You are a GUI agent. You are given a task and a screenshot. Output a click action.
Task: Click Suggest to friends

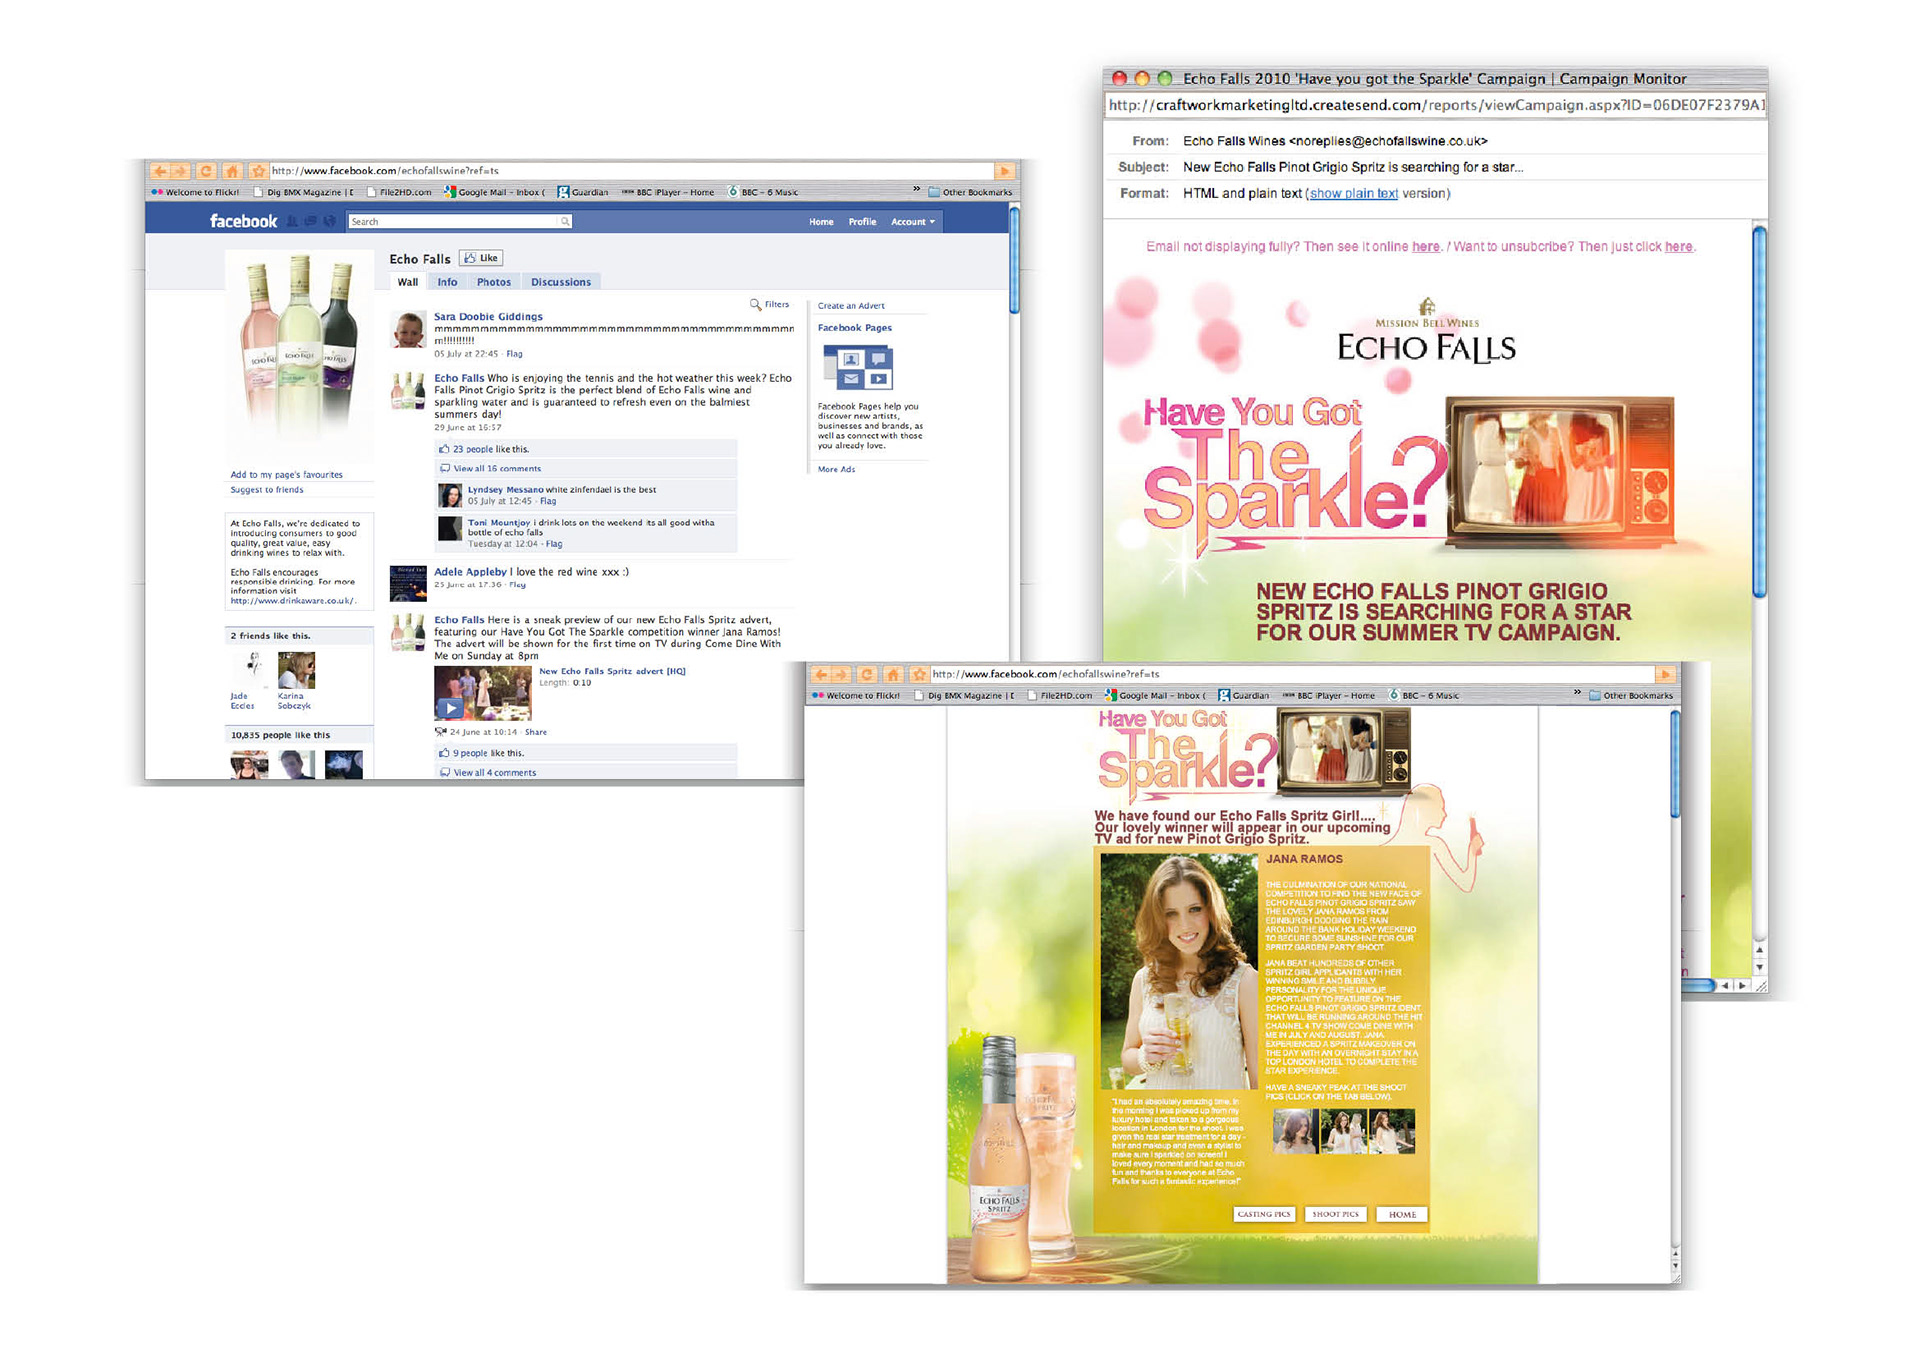(266, 490)
